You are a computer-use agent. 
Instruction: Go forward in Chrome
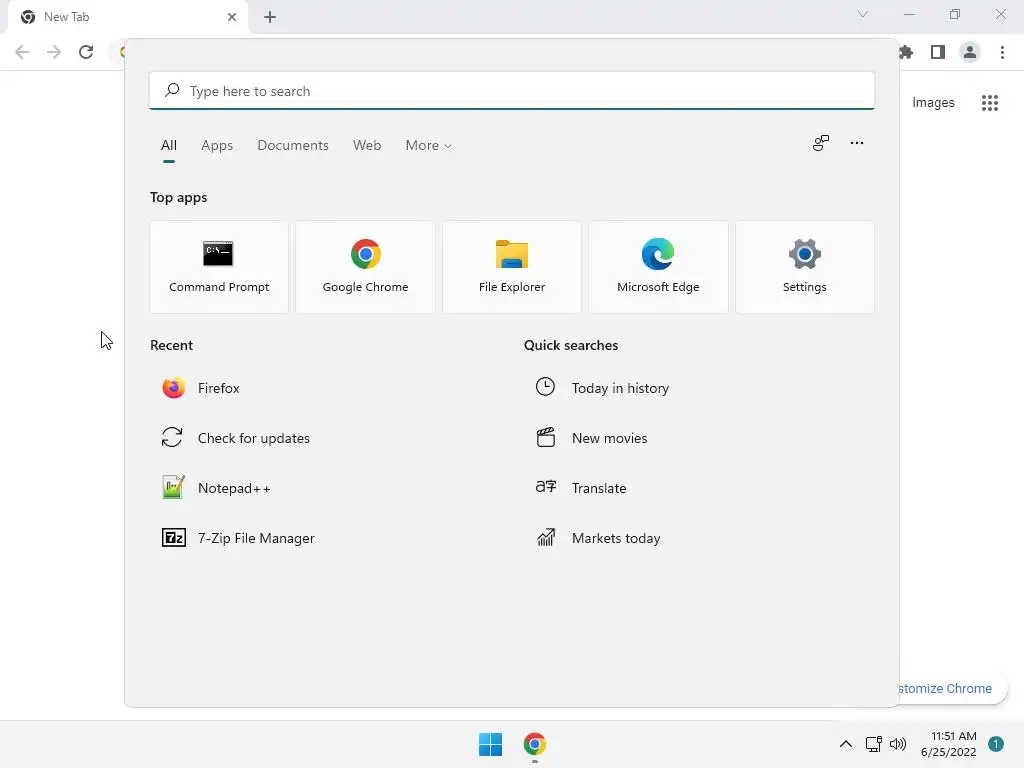tap(54, 52)
